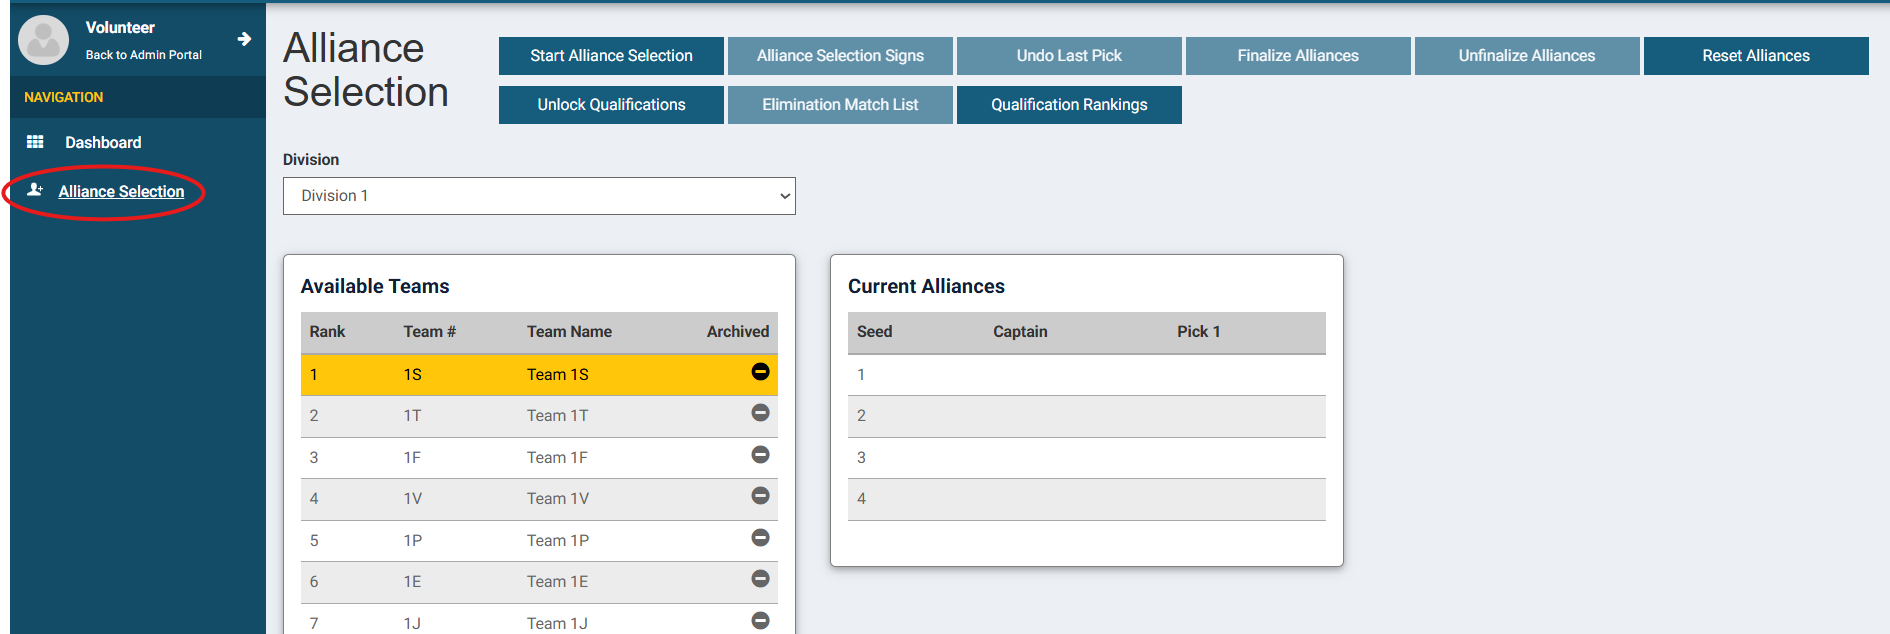The image size is (1890, 634).
Task: Select Team 1T name in Available Teams
Action: point(558,416)
